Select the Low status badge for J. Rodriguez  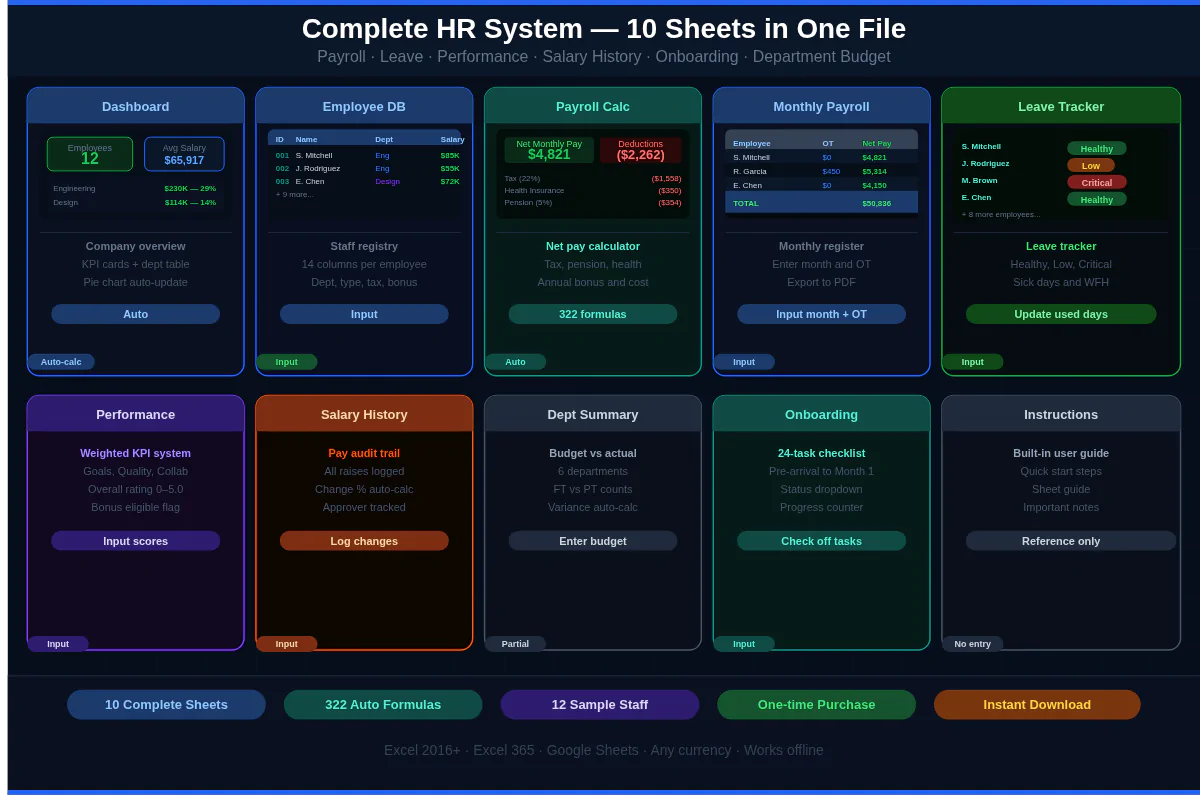tap(1090, 165)
